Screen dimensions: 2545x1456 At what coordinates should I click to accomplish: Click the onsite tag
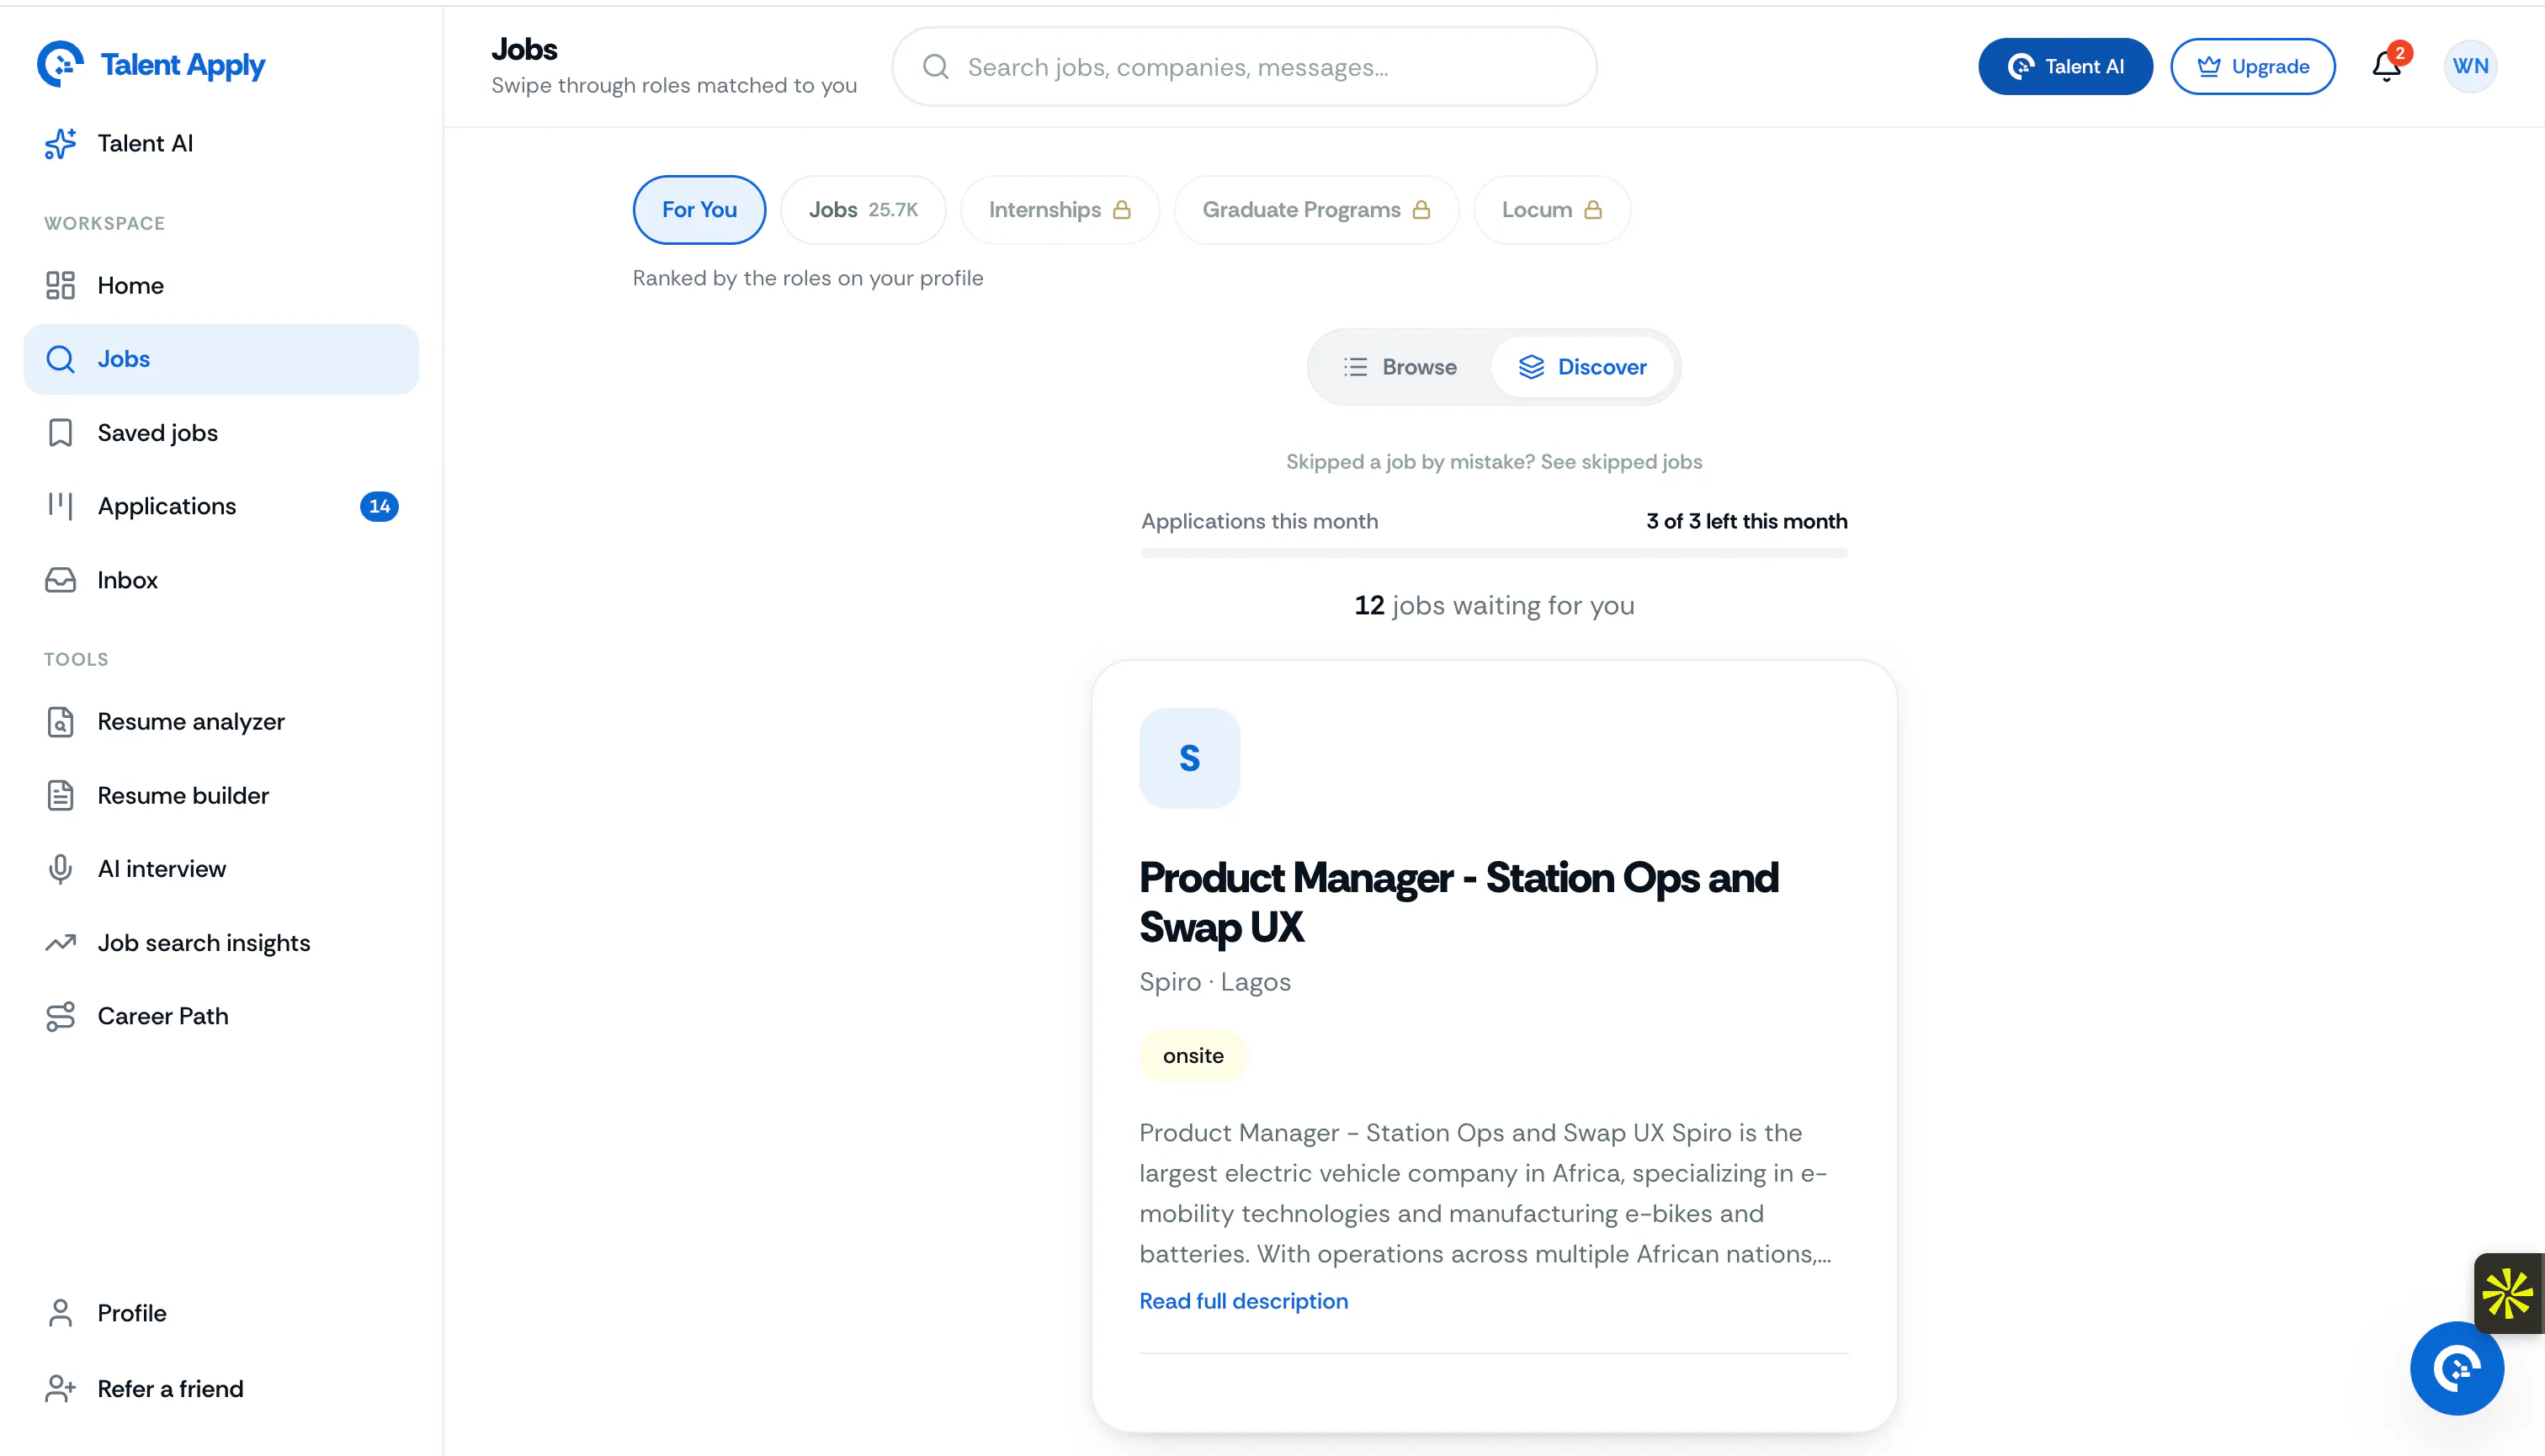point(1193,1056)
